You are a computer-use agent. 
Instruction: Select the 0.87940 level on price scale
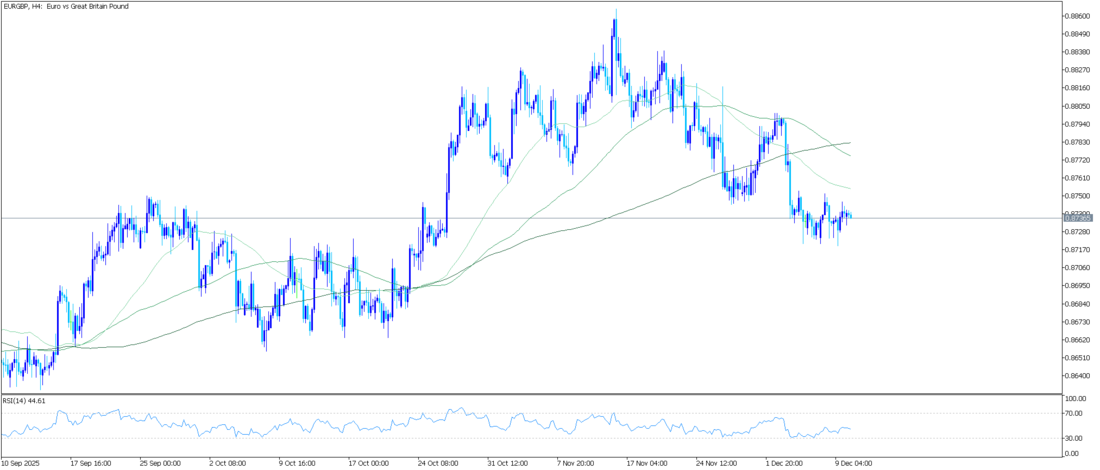(x=1077, y=124)
